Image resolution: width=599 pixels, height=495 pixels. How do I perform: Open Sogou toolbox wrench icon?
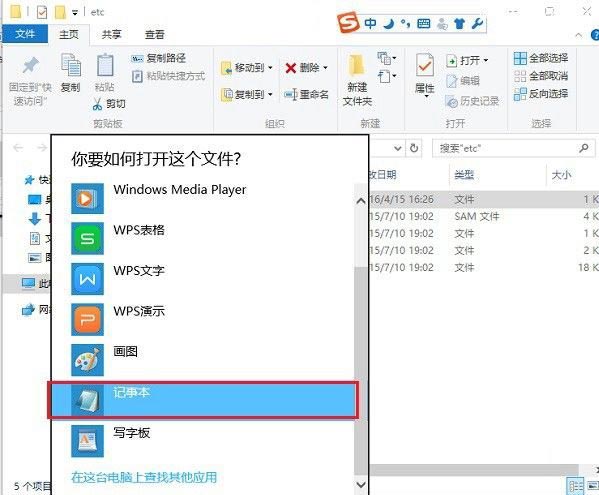(x=477, y=24)
